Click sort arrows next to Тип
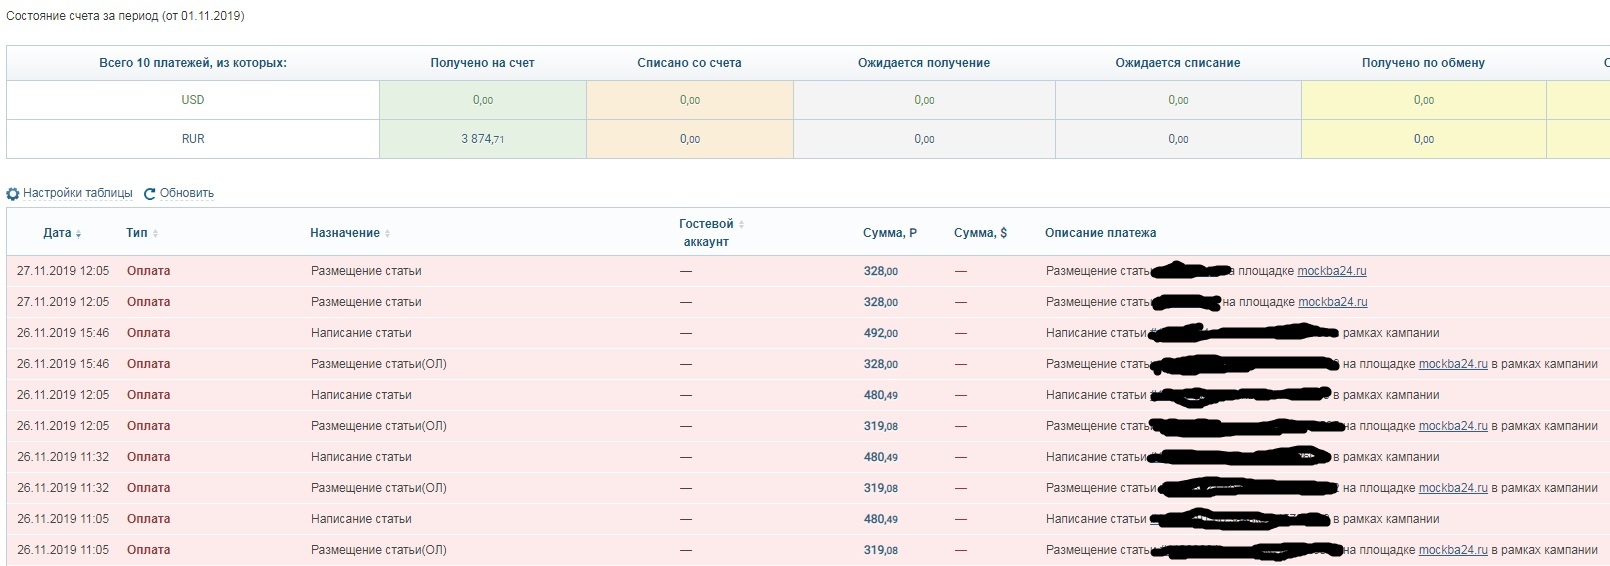Image resolution: width=1610 pixels, height=566 pixels. (x=155, y=234)
